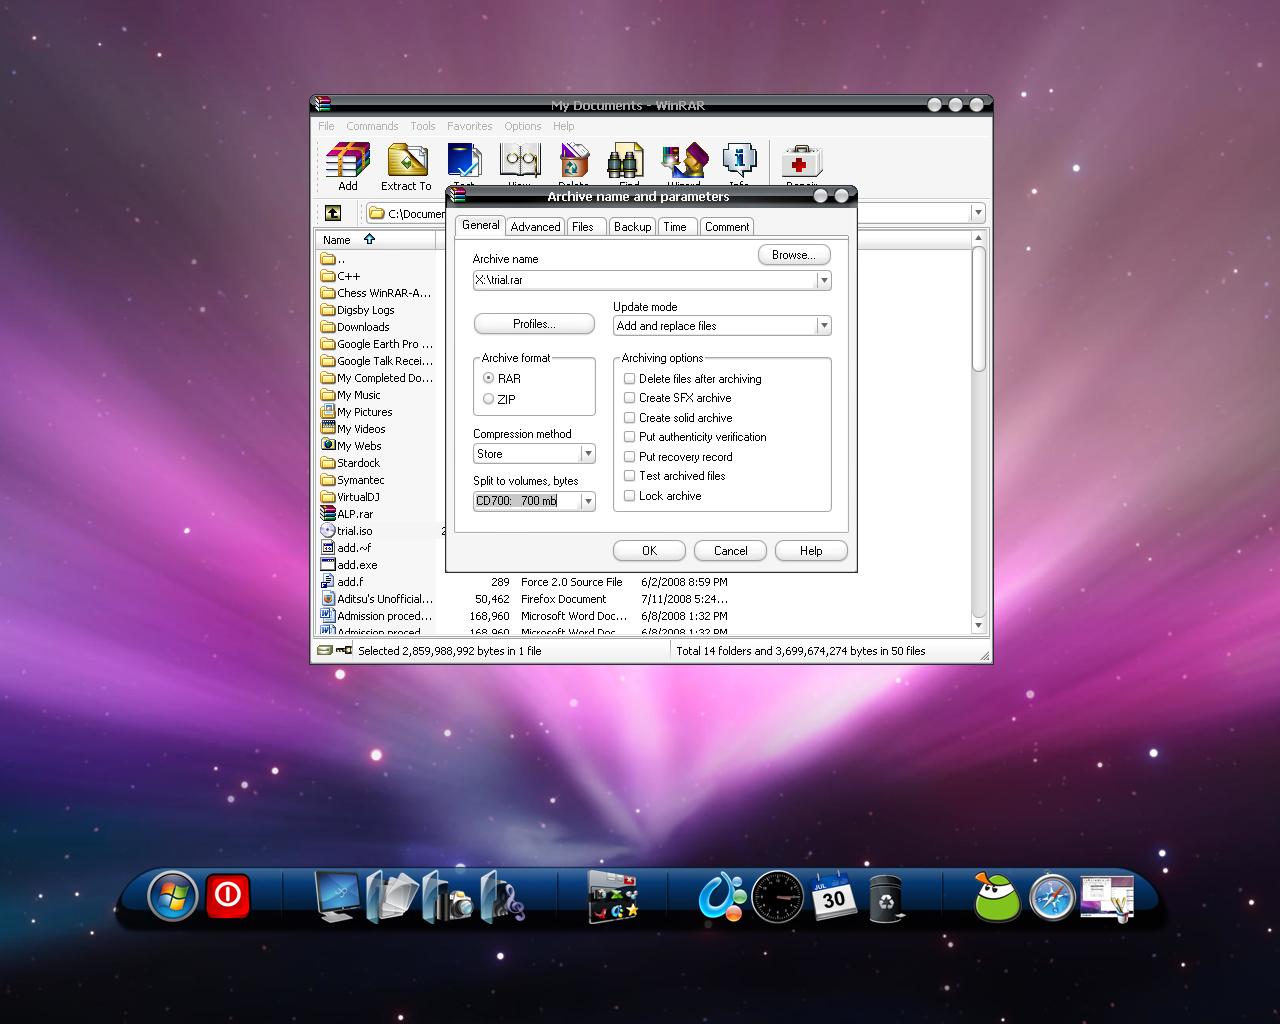This screenshot has width=1280, height=1024.
Task: Click the power button icon in dock
Action: click(228, 894)
